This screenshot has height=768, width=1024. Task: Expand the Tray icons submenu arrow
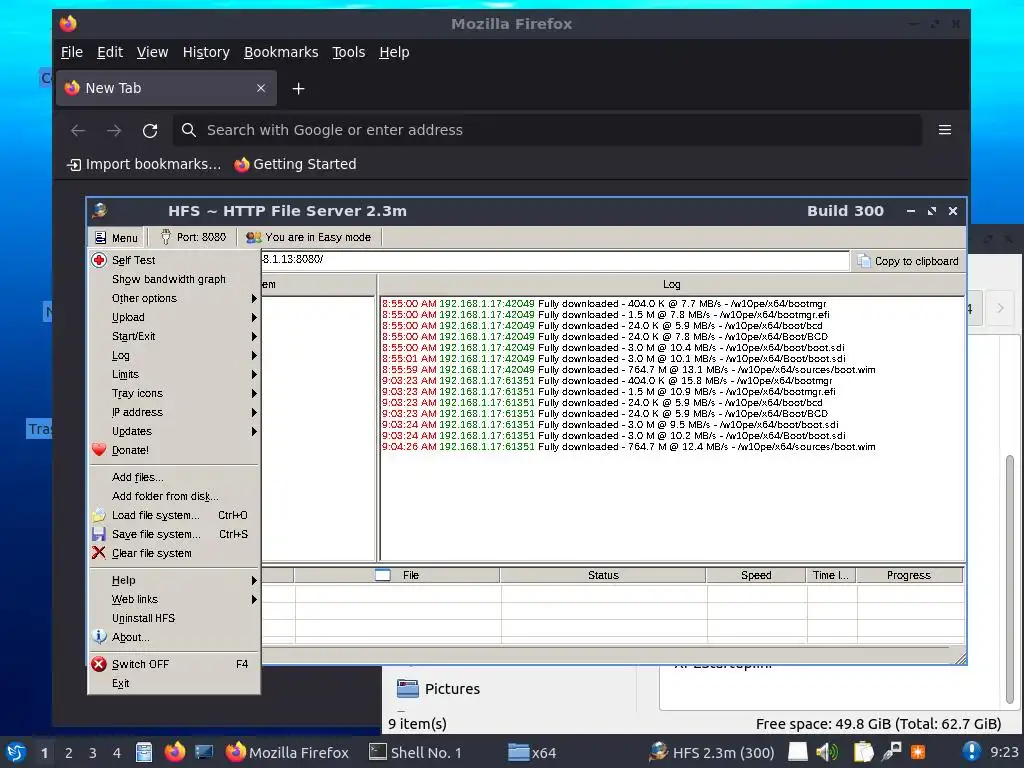pos(254,393)
